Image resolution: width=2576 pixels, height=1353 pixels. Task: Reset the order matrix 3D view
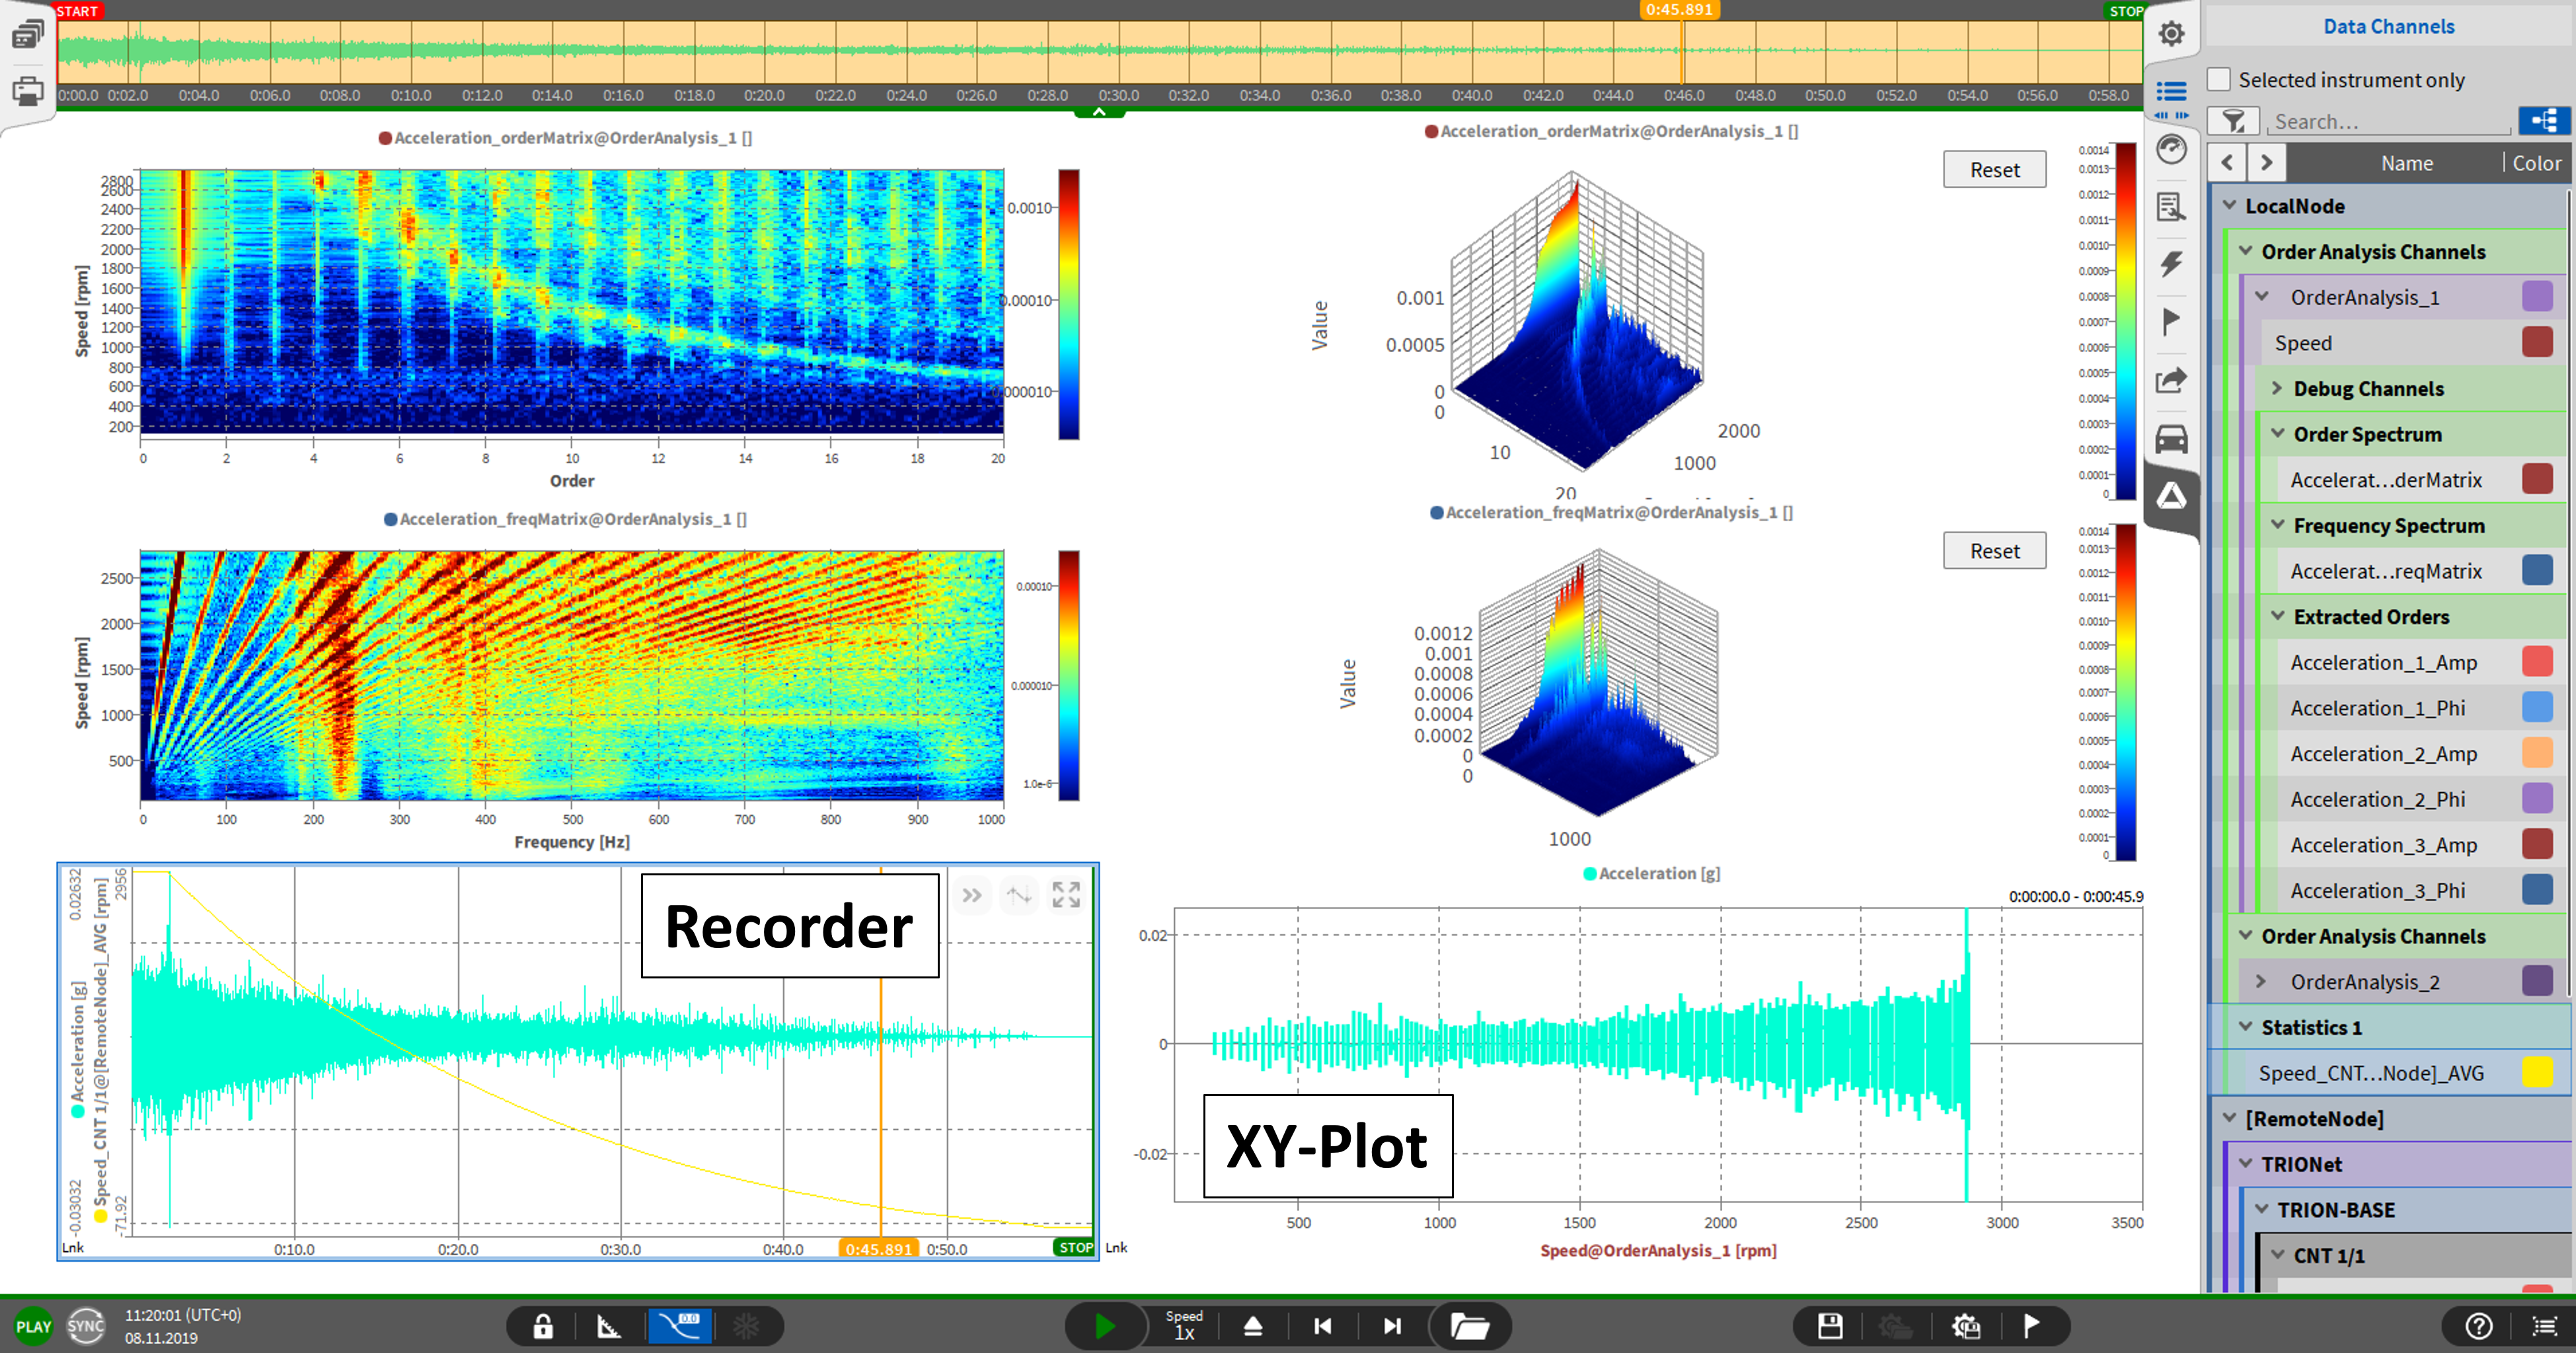click(x=1994, y=170)
